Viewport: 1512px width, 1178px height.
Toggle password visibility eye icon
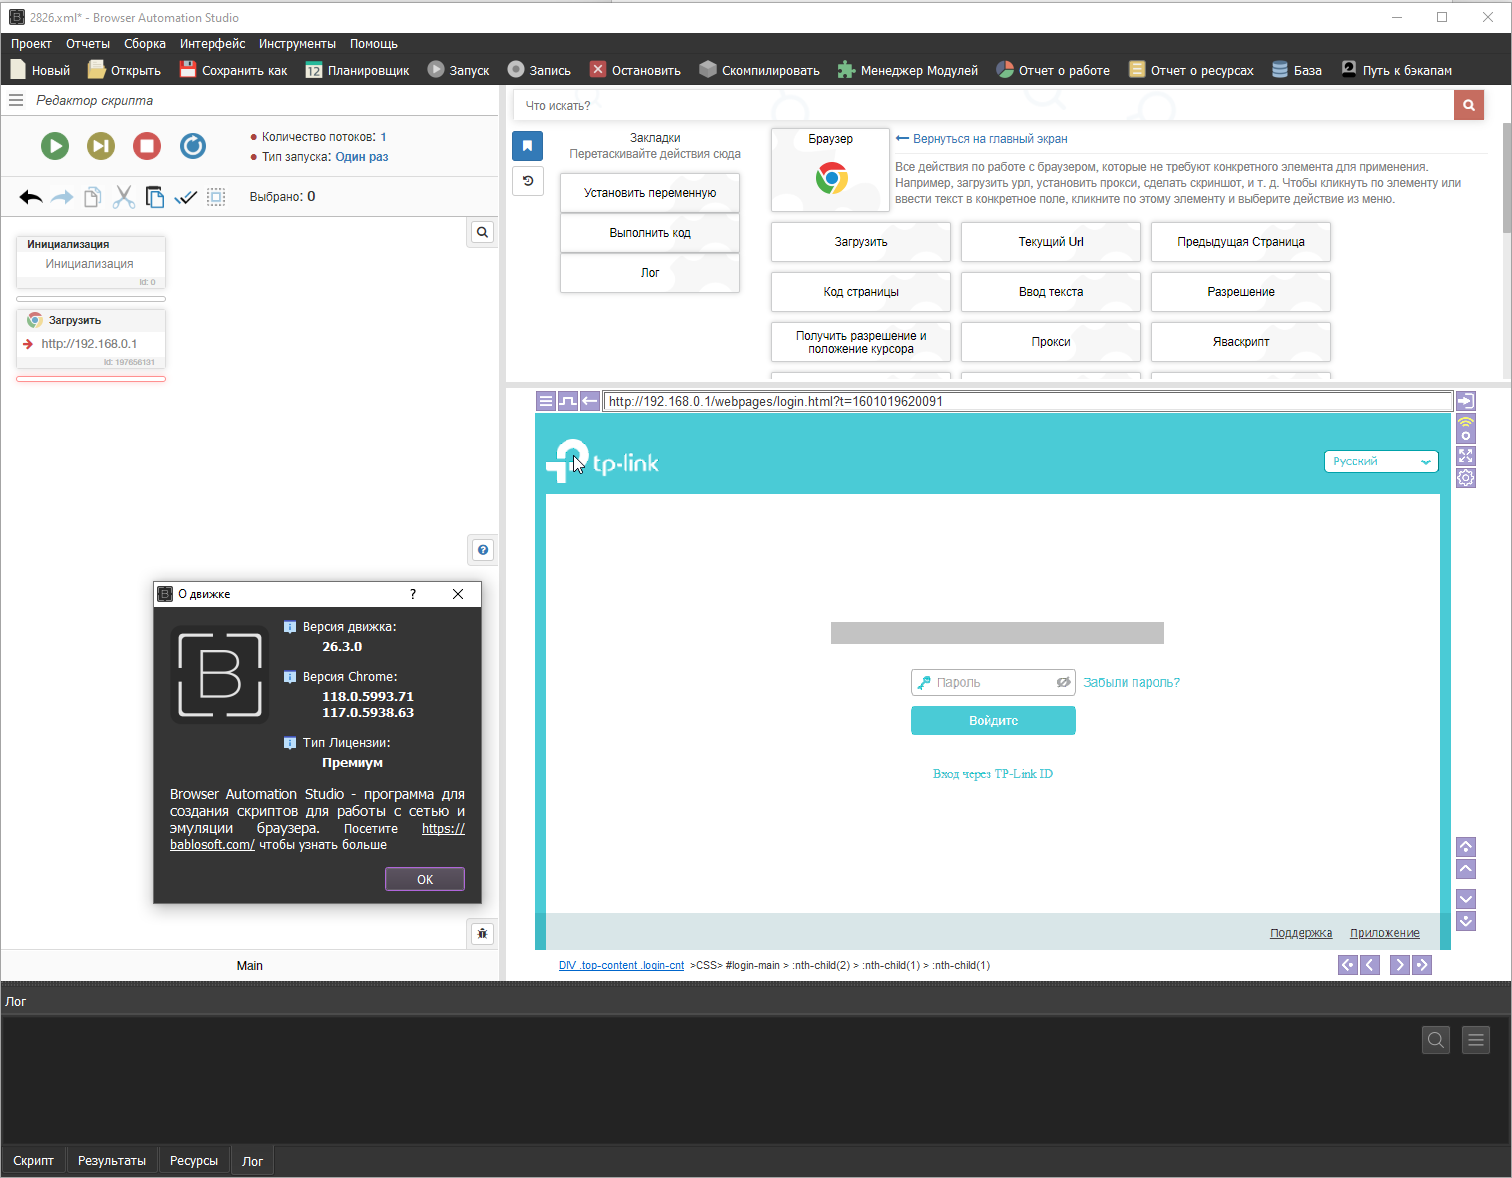1063,682
